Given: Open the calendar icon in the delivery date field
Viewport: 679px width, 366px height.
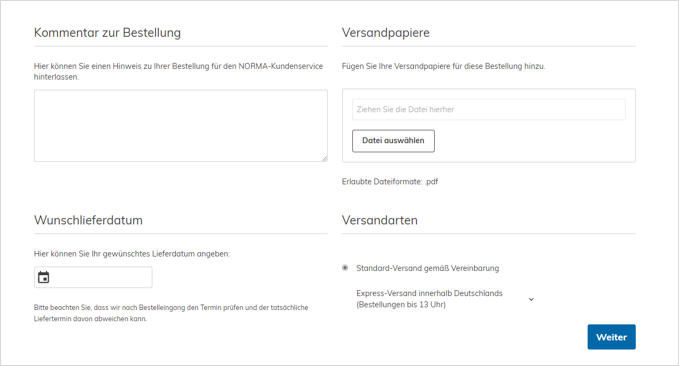Looking at the screenshot, I should [44, 277].
